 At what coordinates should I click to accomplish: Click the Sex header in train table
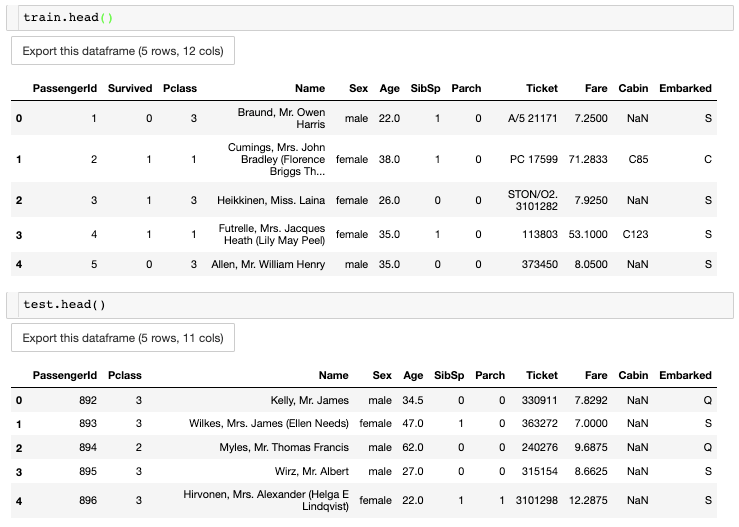pos(358,89)
